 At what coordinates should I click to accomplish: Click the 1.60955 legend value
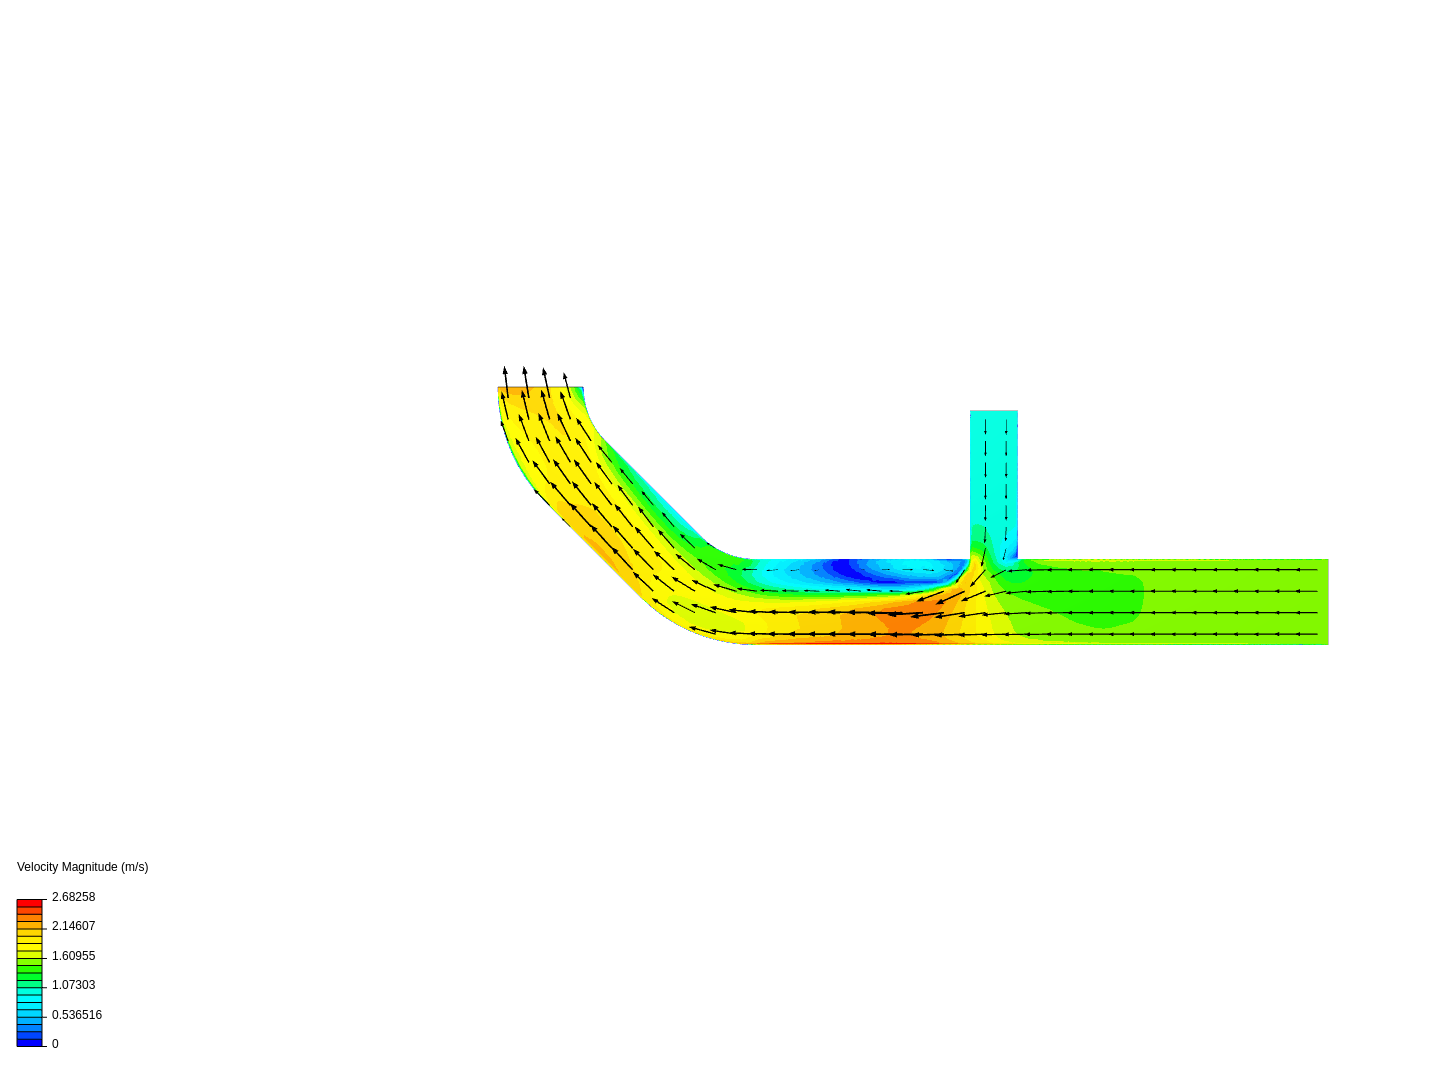point(73,956)
